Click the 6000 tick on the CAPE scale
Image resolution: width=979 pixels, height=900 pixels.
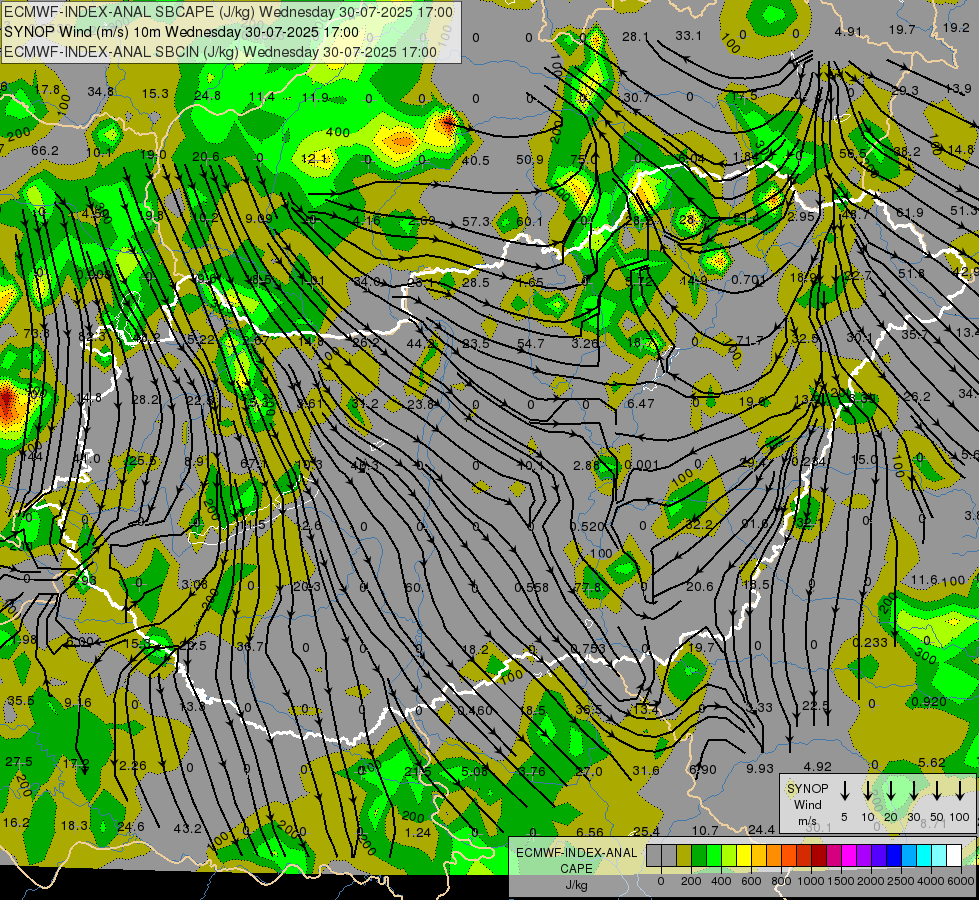coord(962,881)
